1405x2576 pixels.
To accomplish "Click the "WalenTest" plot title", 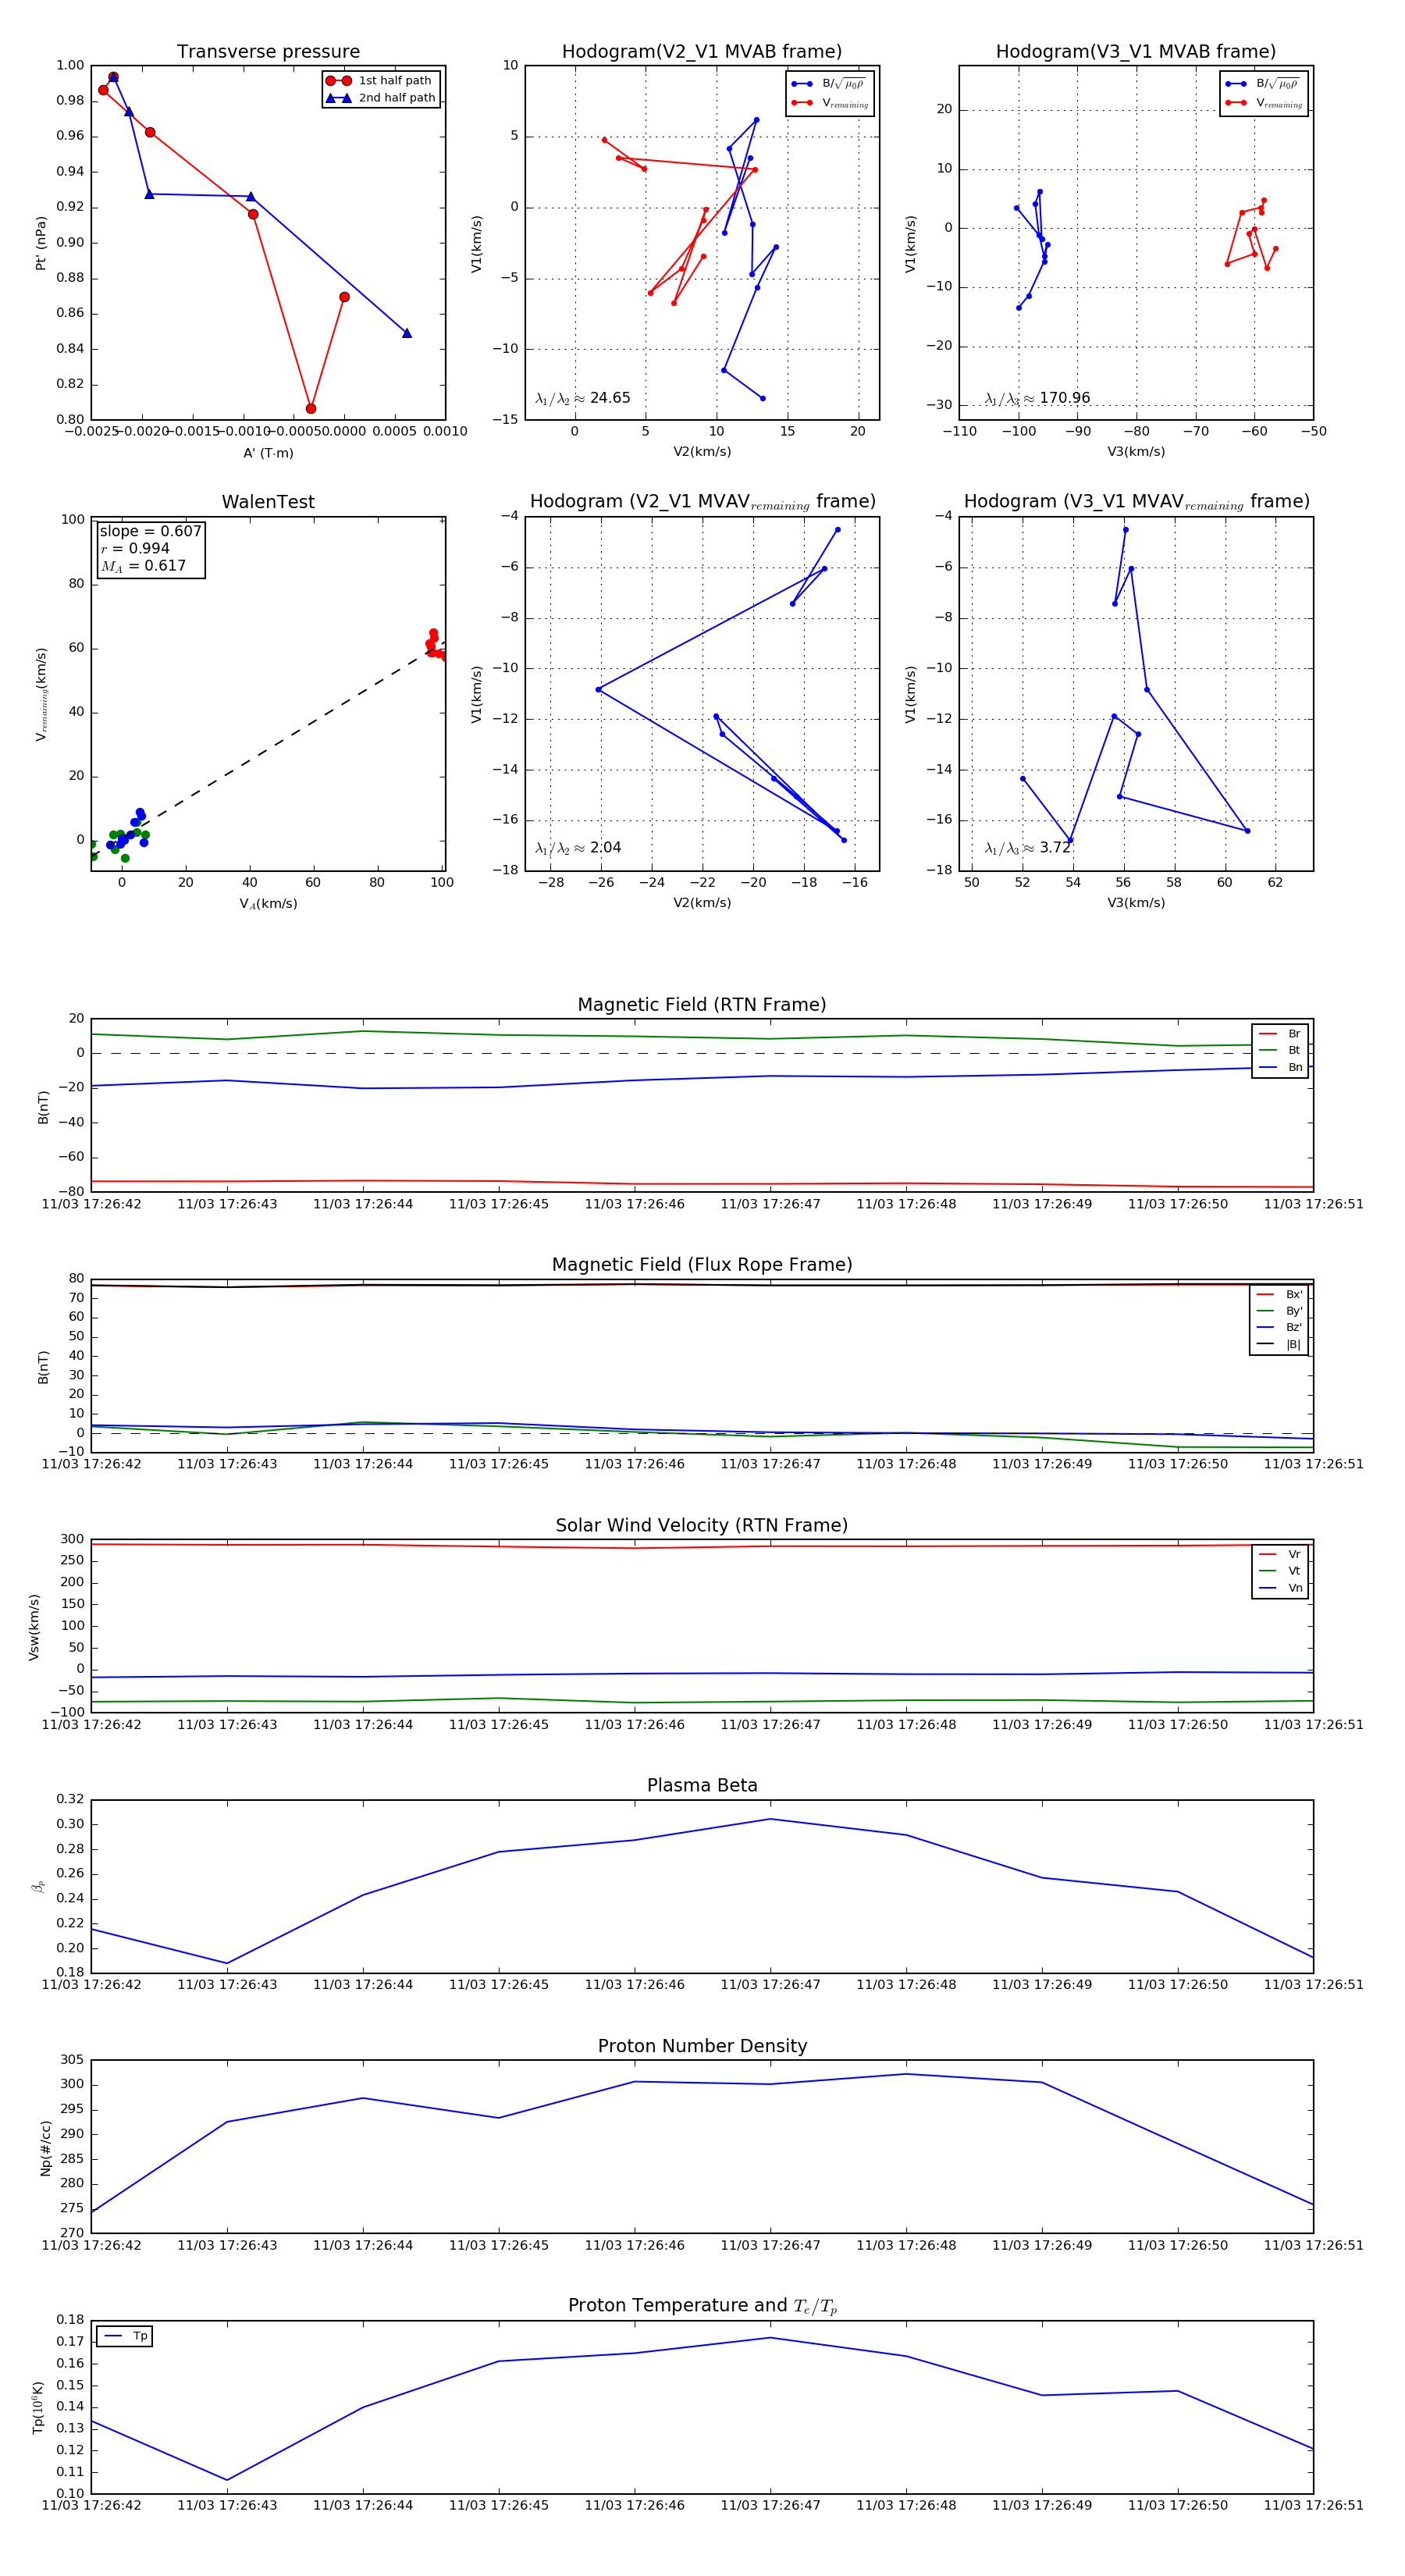I will pyautogui.click(x=268, y=502).
